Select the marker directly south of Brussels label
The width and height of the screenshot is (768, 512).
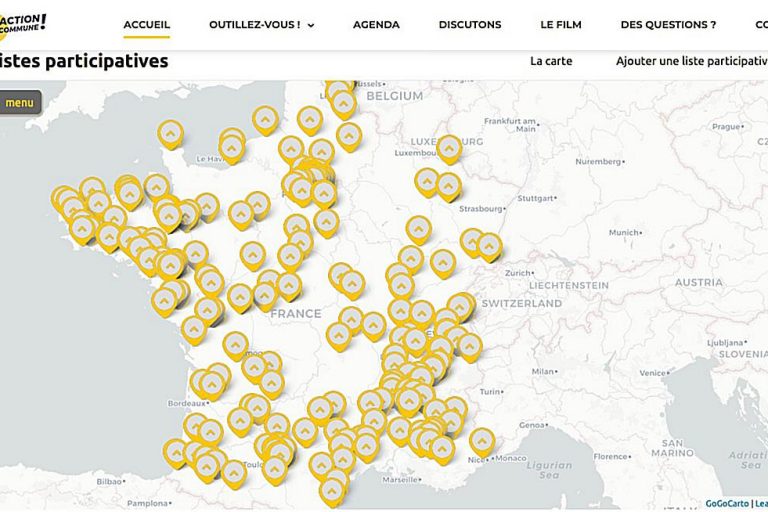[x=343, y=103]
